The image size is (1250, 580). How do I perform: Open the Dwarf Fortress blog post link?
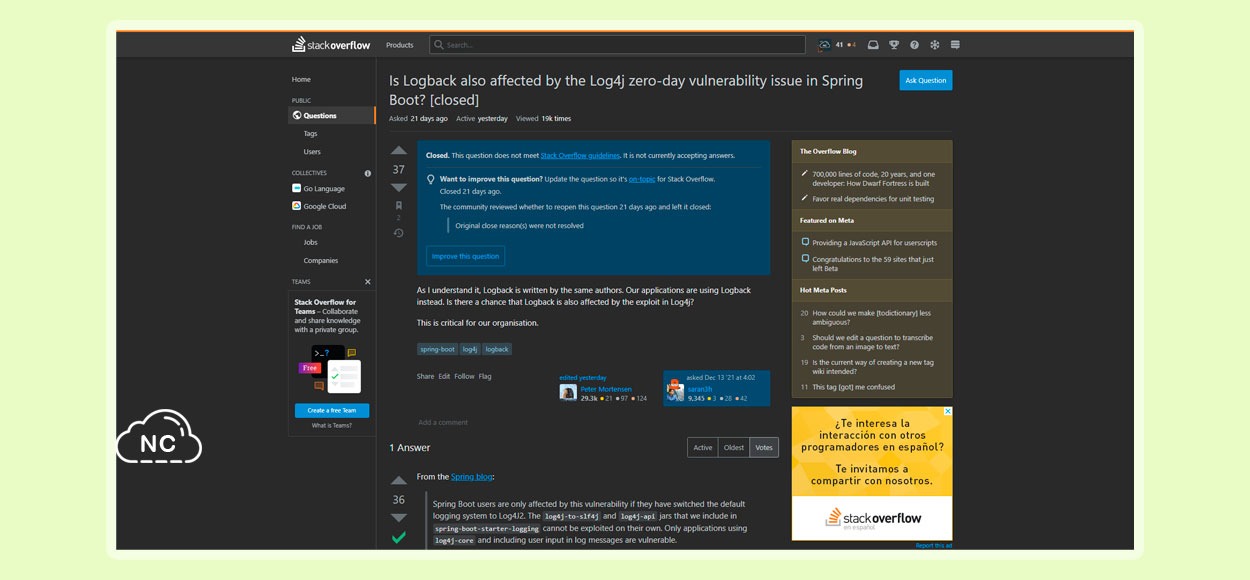[873, 179]
